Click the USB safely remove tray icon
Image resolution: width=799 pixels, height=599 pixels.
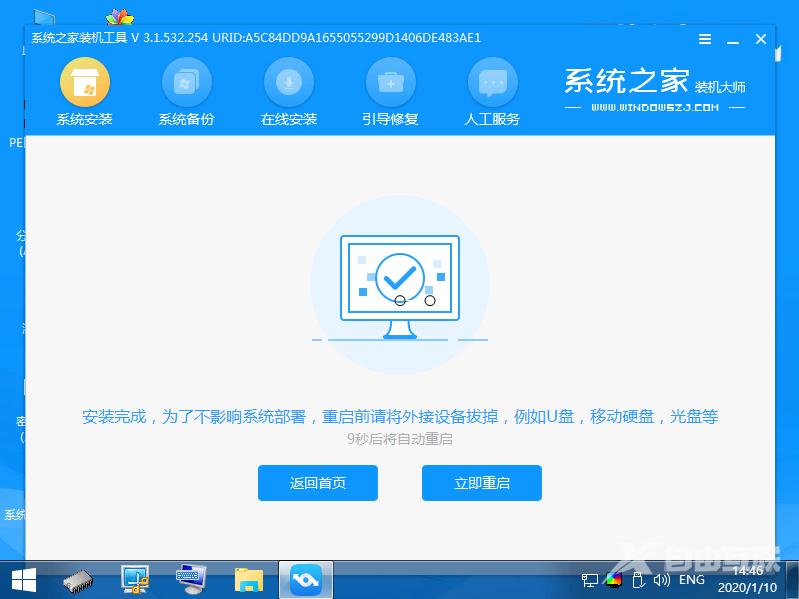coord(637,580)
